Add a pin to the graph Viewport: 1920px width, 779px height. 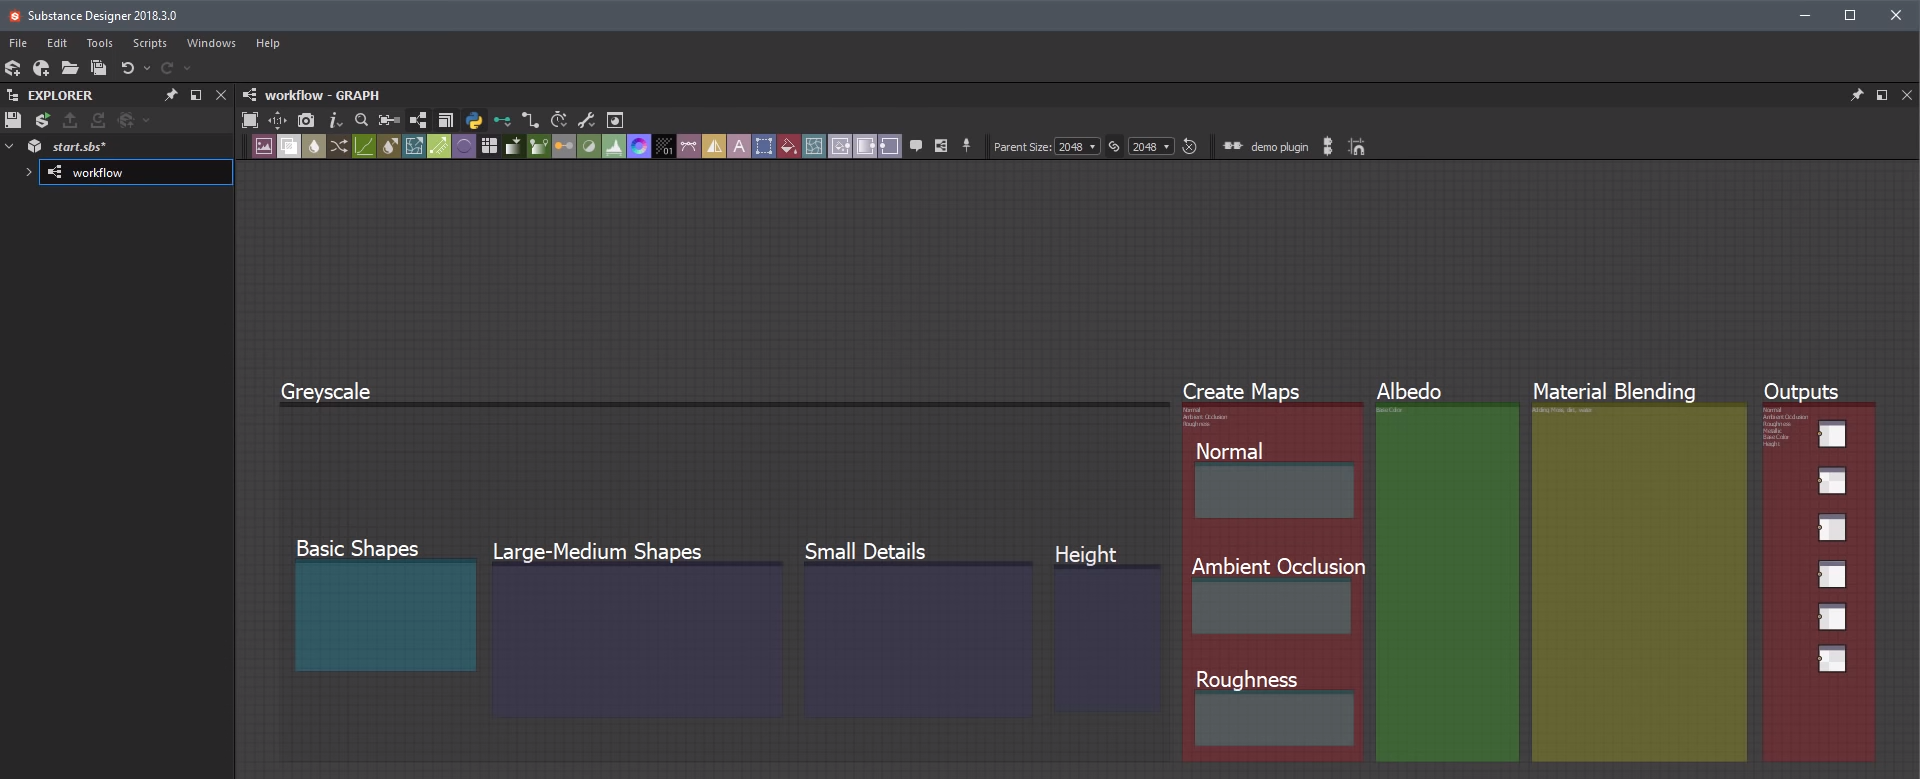click(x=966, y=146)
